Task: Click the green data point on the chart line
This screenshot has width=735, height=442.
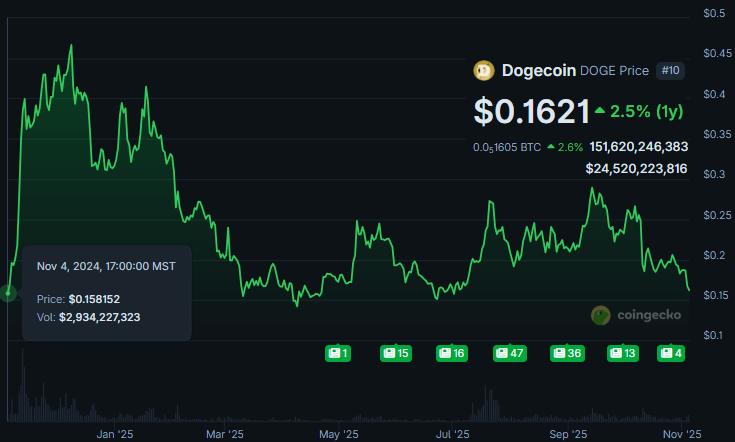Action: [x=8, y=293]
